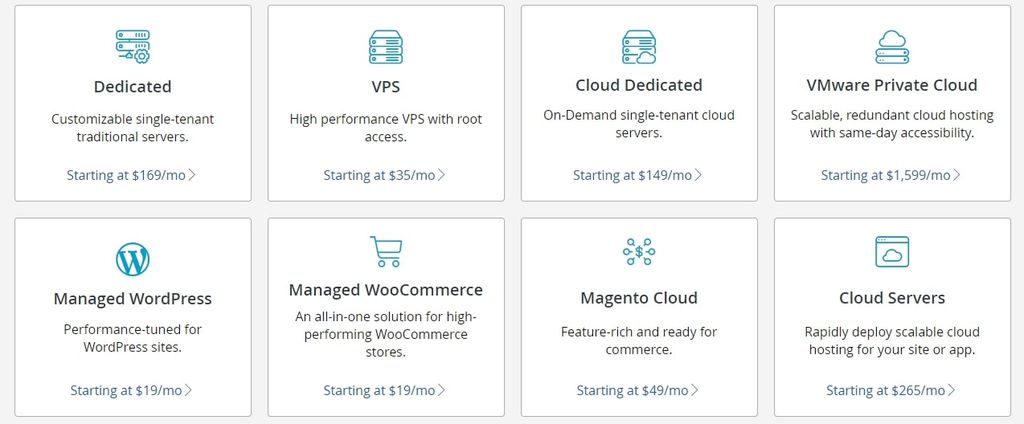Screen dimensions: 1024x424
Task: Click the Cloud Servers browser icon
Action: point(891,252)
